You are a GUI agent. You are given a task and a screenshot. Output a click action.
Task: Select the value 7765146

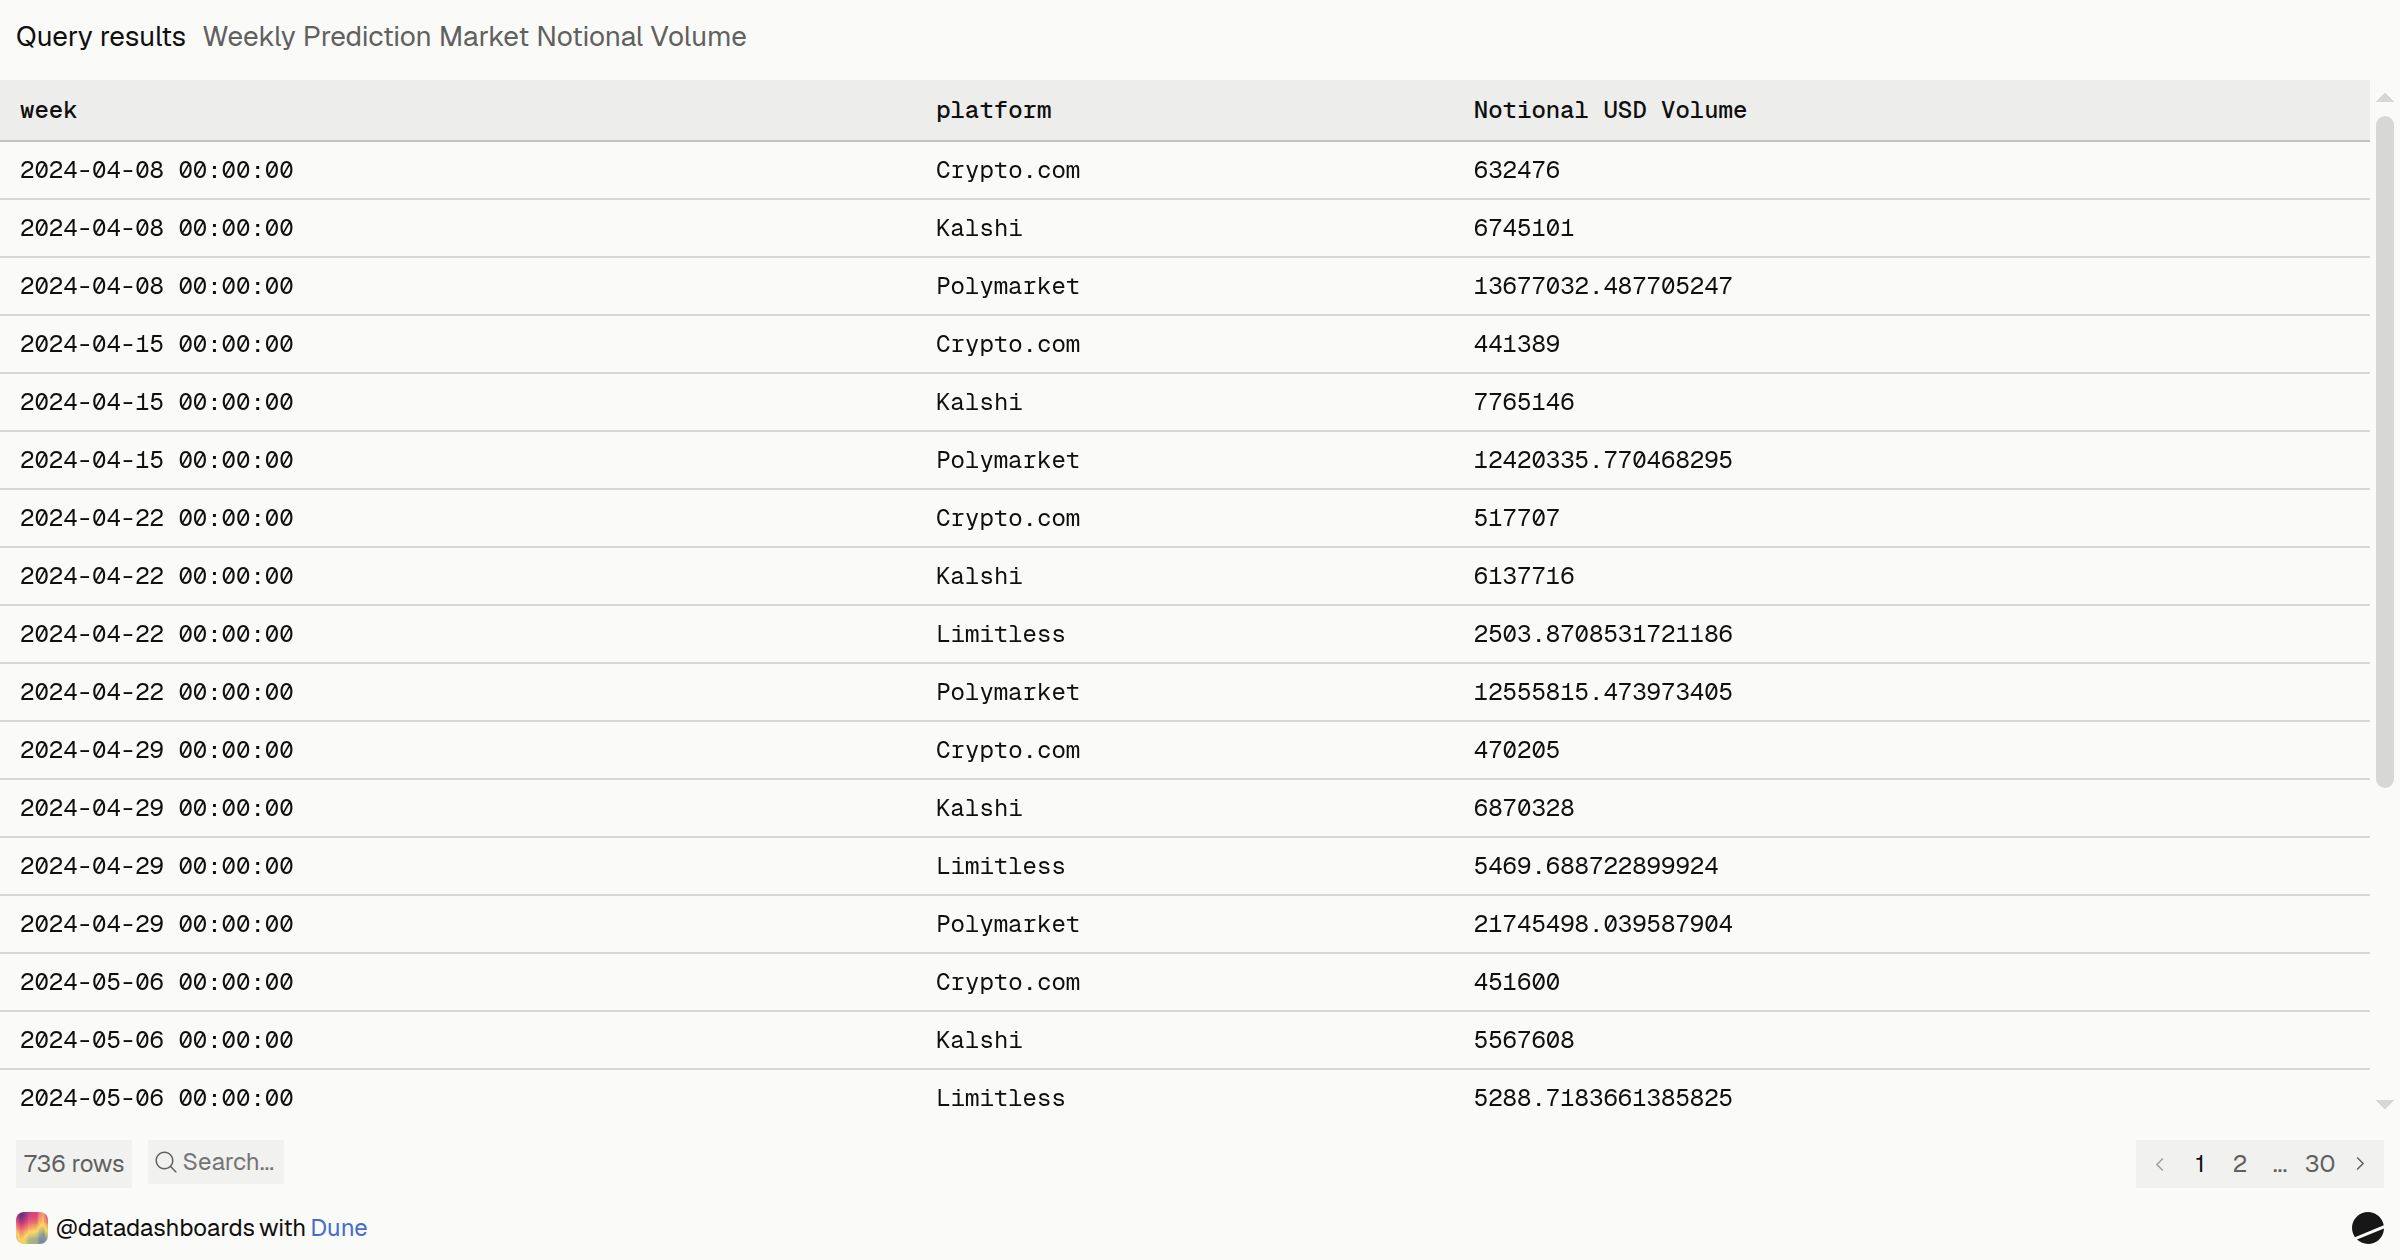pos(1523,402)
